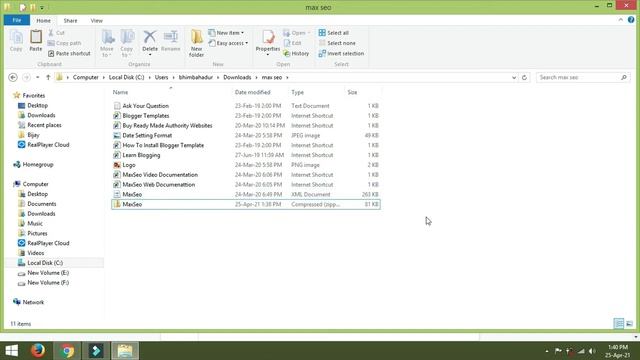Switch to large thumbnails view icon
Screen dimensions: 640x360
(629, 324)
